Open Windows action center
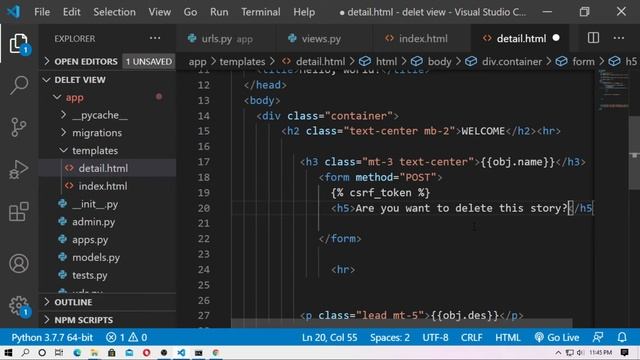The image size is (640, 360). [x=624, y=353]
